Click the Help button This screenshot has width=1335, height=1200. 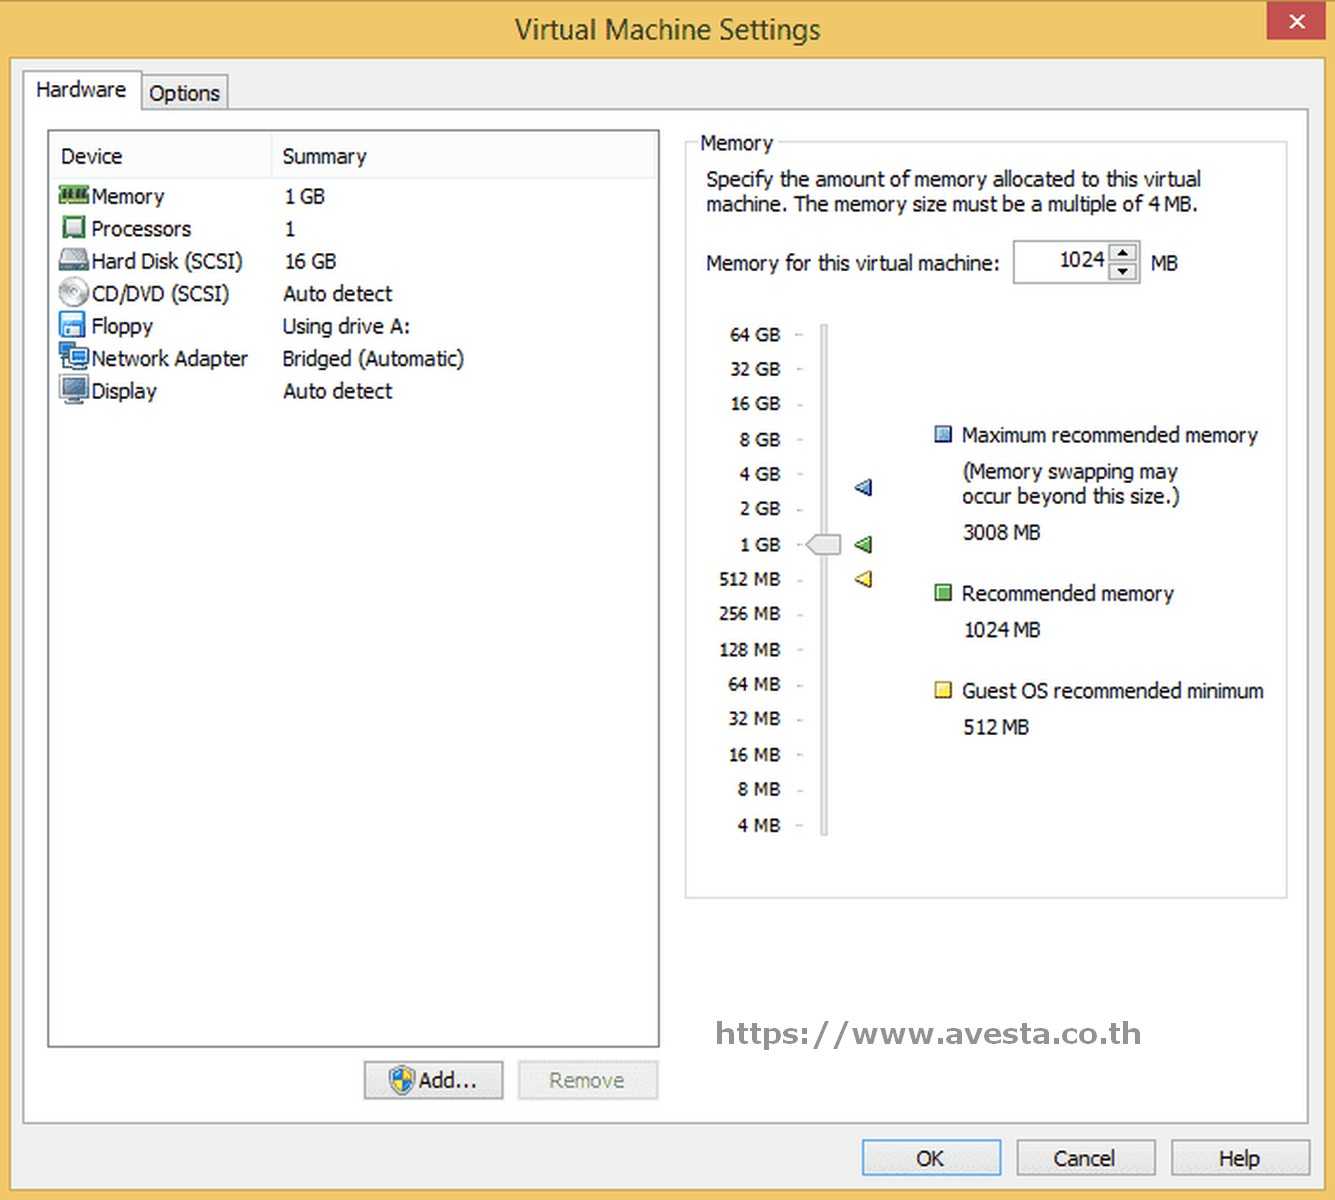point(1239,1157)
